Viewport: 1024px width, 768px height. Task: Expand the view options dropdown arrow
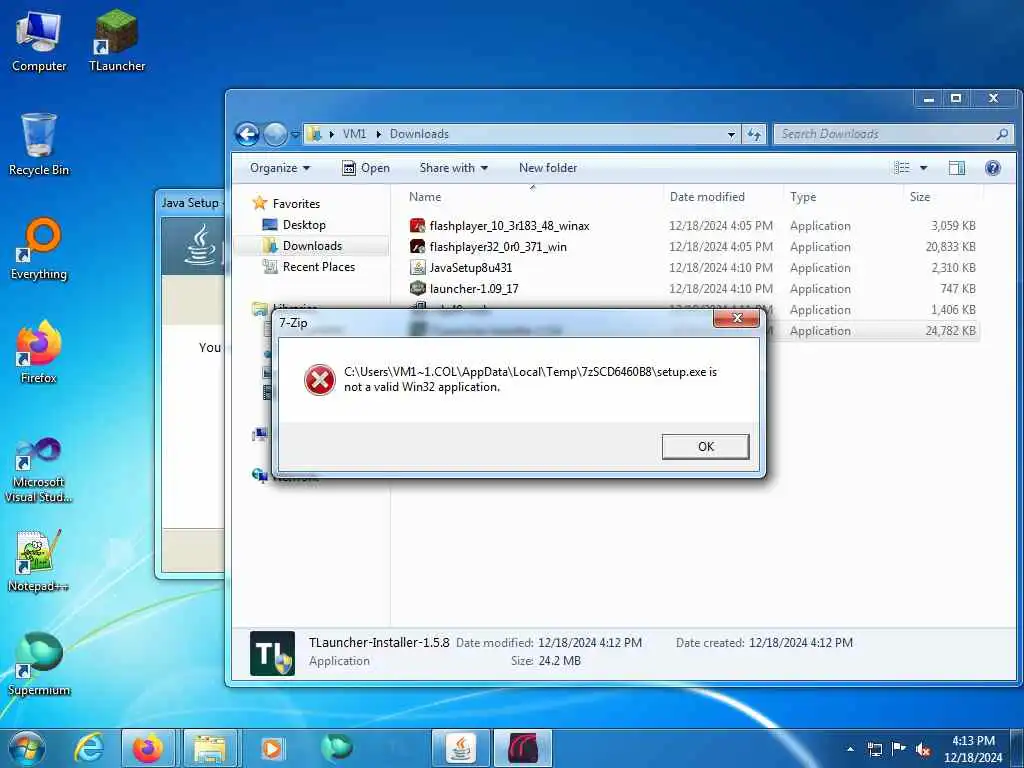(x=923, y=168)
